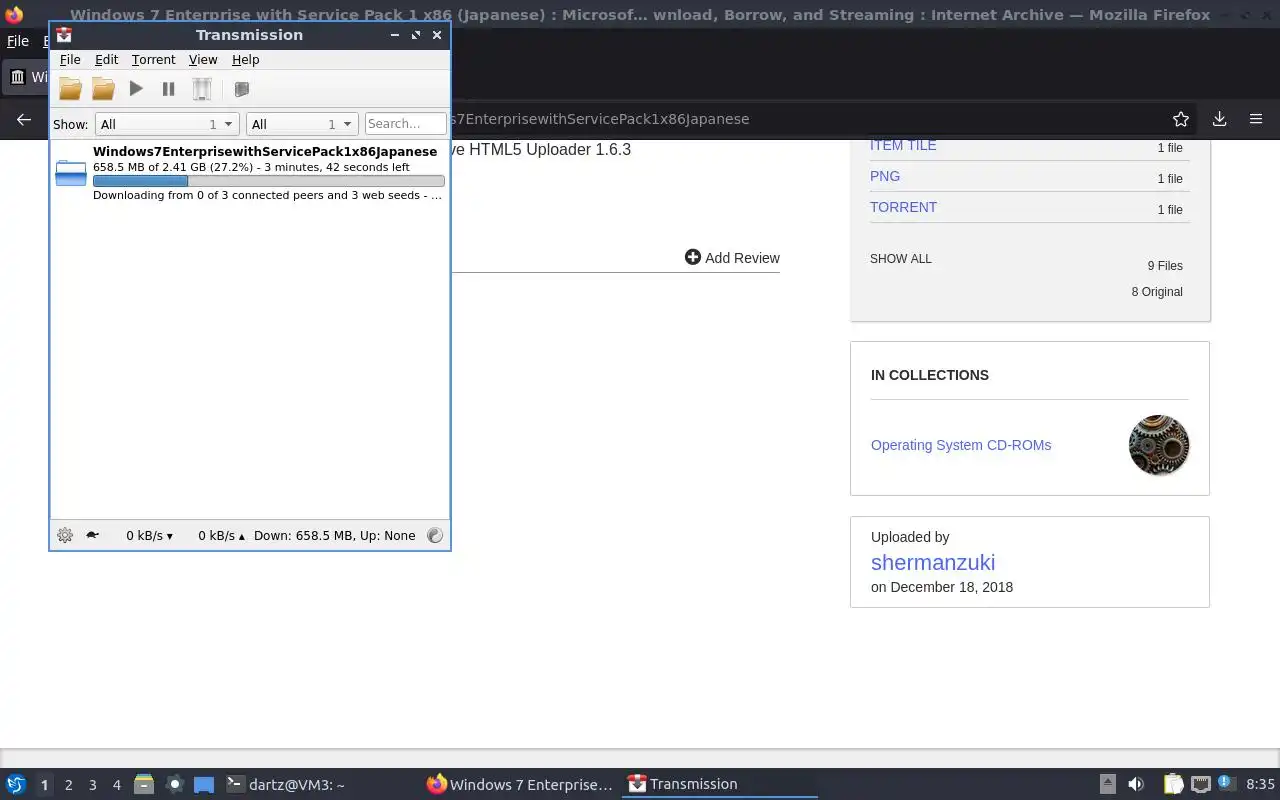Open the Torrent menu
The height and width of the screenshot is (800, 1280).
(153, 60)
